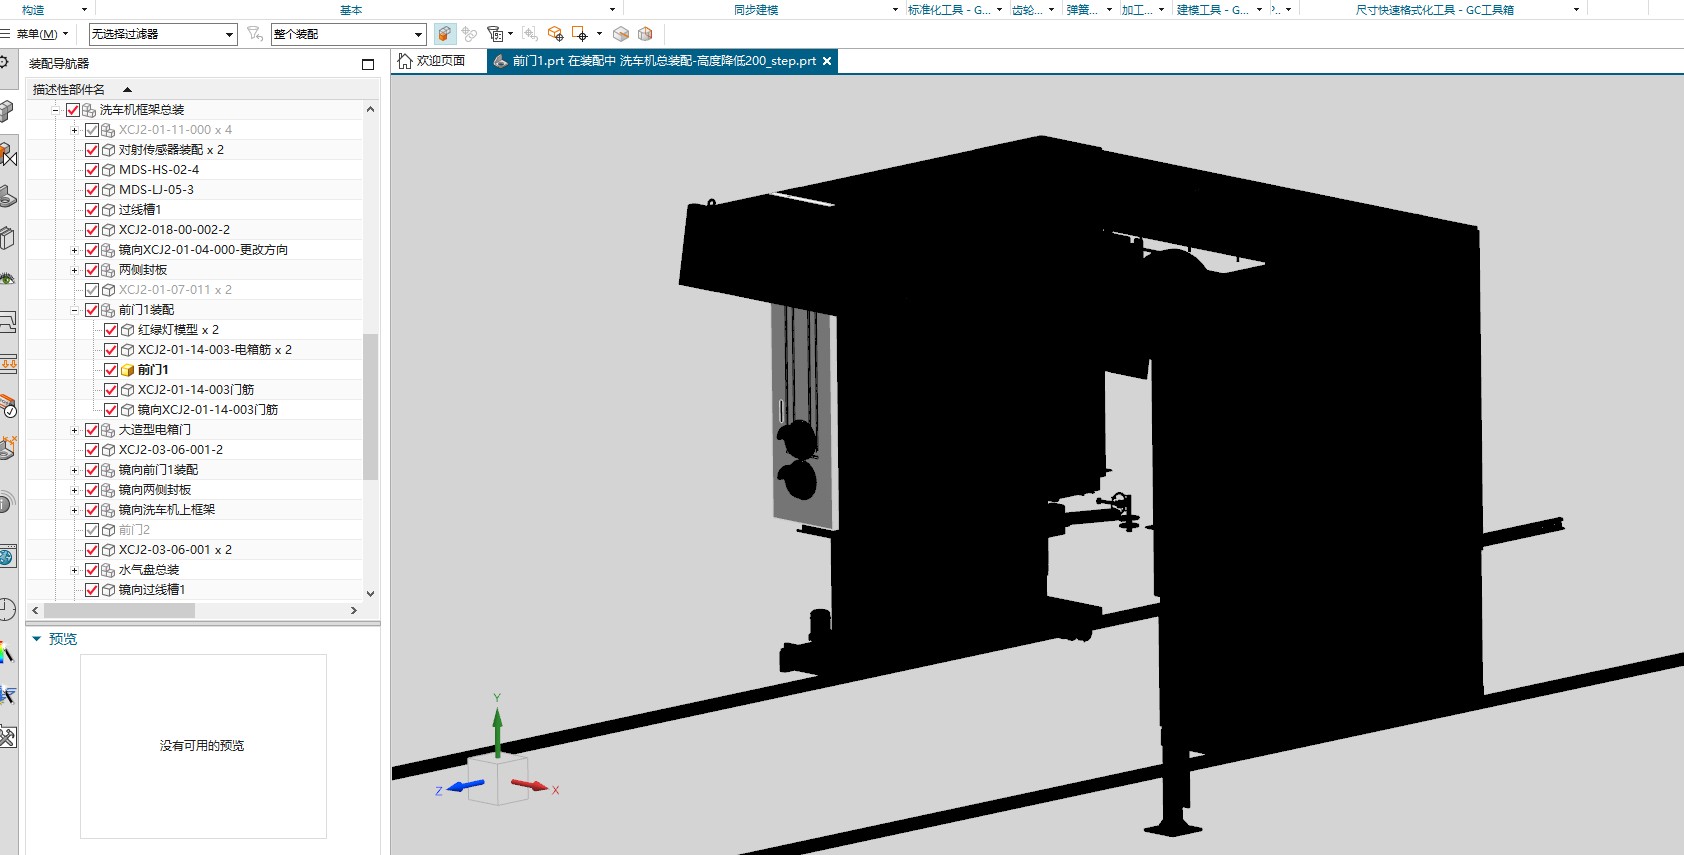Expand the 大造型电箱门 node
Screen dimensions: 1684x855
coord(74,430)
